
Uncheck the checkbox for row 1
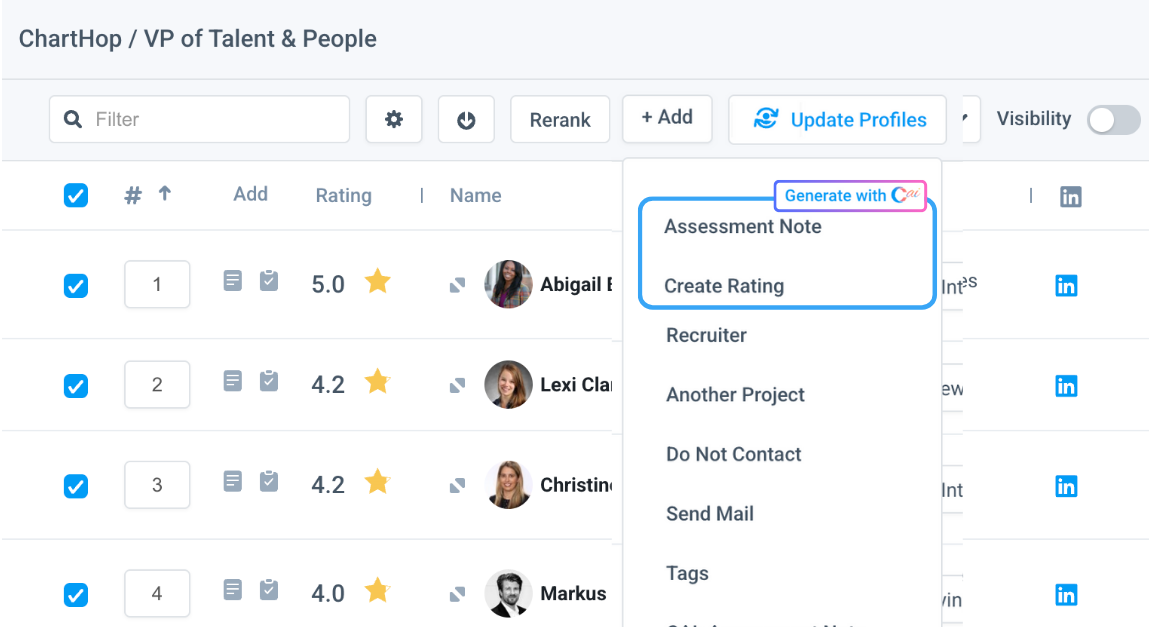pos(75,286)
